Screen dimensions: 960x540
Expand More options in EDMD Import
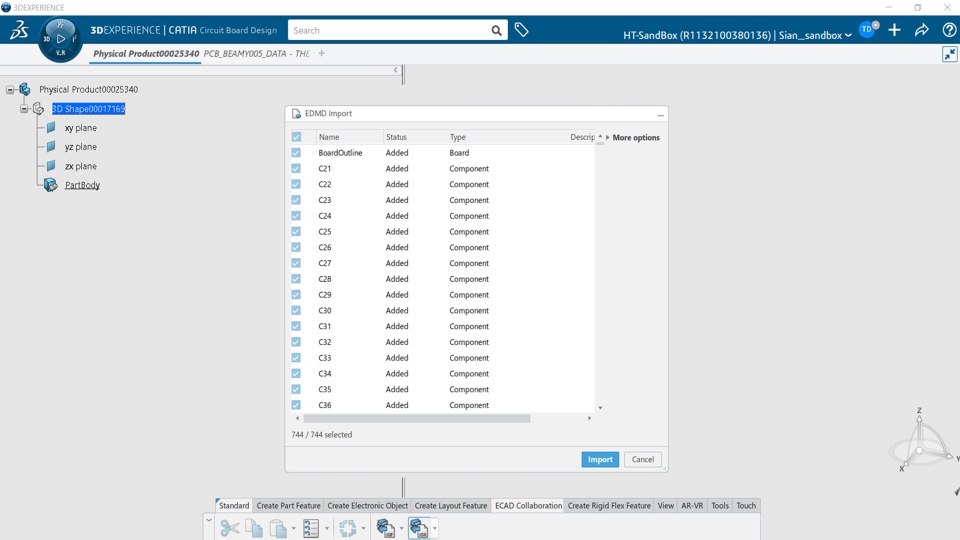[632, 138]
